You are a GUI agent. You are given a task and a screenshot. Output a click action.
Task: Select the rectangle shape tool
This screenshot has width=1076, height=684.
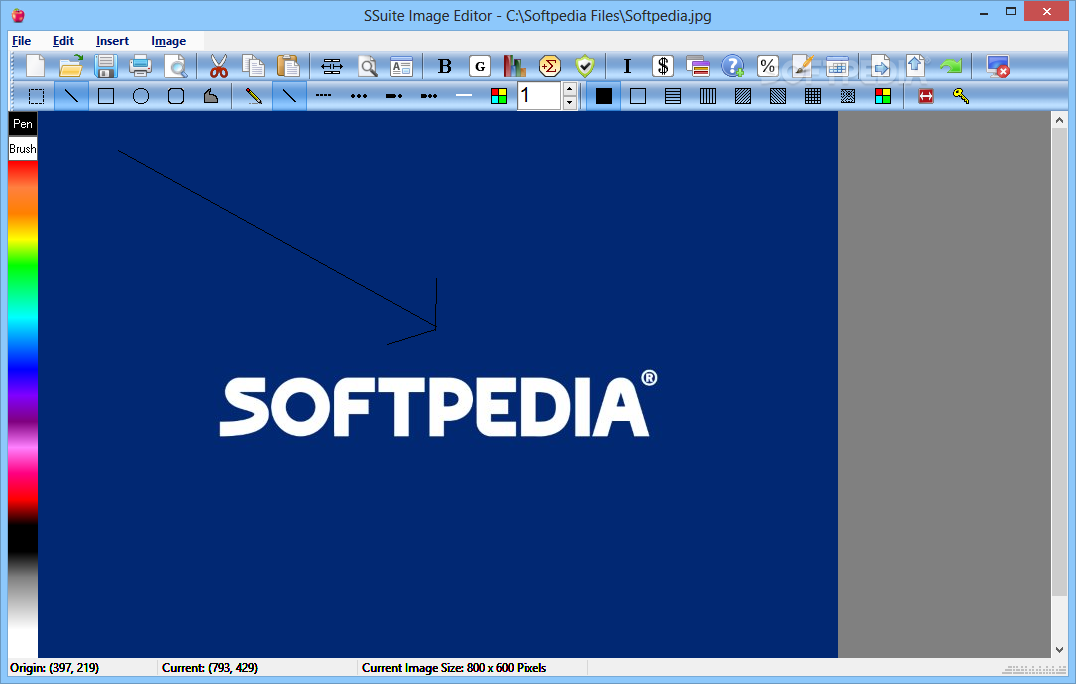(x=106, y=96)
